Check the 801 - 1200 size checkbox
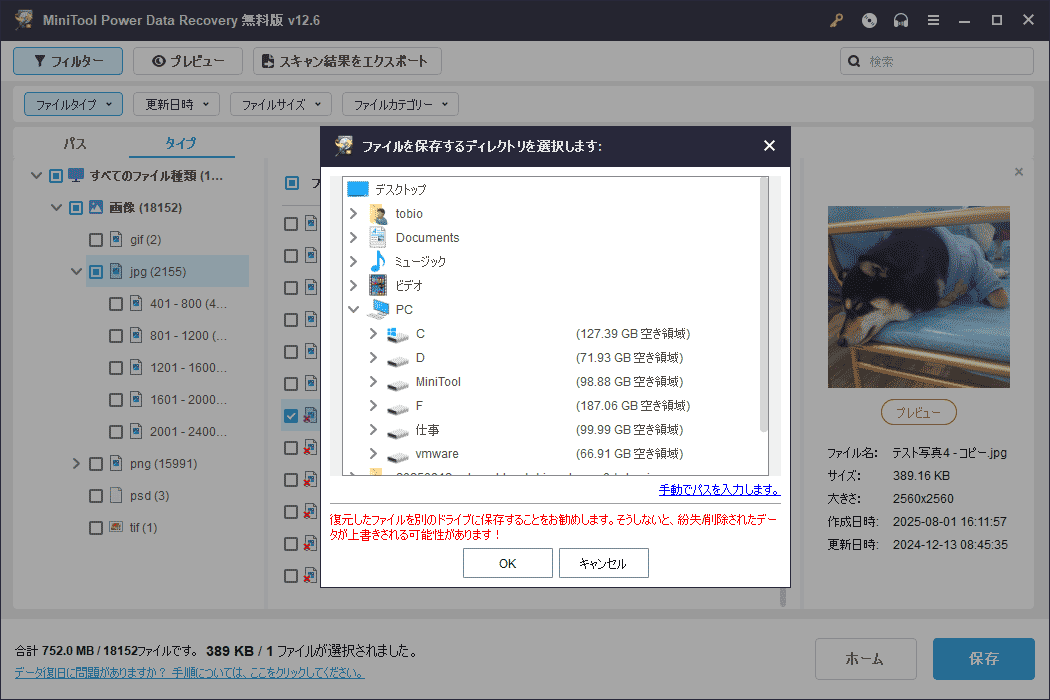 click(116, 336)
